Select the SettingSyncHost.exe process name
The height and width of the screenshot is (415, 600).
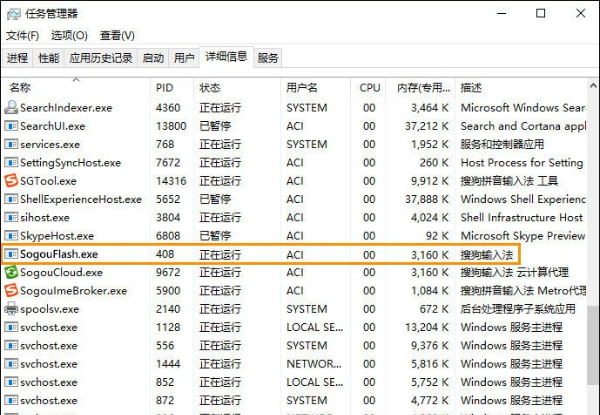(x=70, y=163)
